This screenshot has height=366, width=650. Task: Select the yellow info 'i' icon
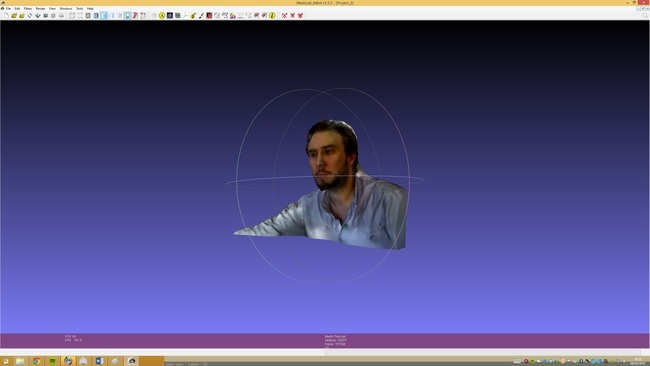[x=272, y=15]
